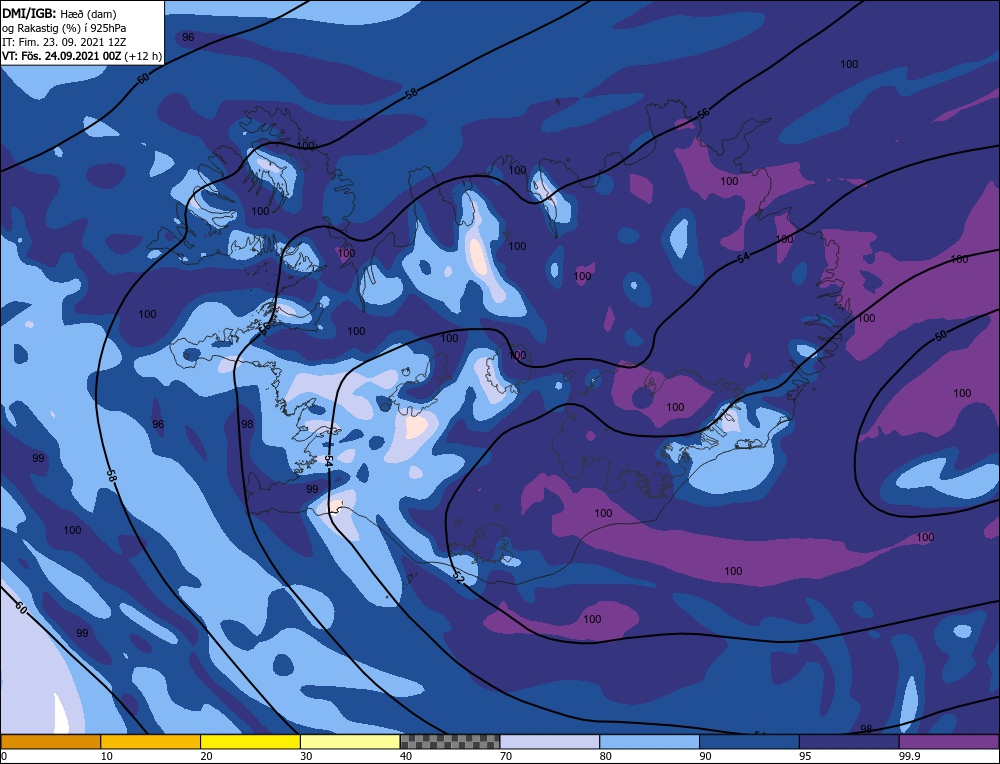Click the bright yellow 20-30 legend swatch
1000x764 pixels.
click(x=250, y=741)
